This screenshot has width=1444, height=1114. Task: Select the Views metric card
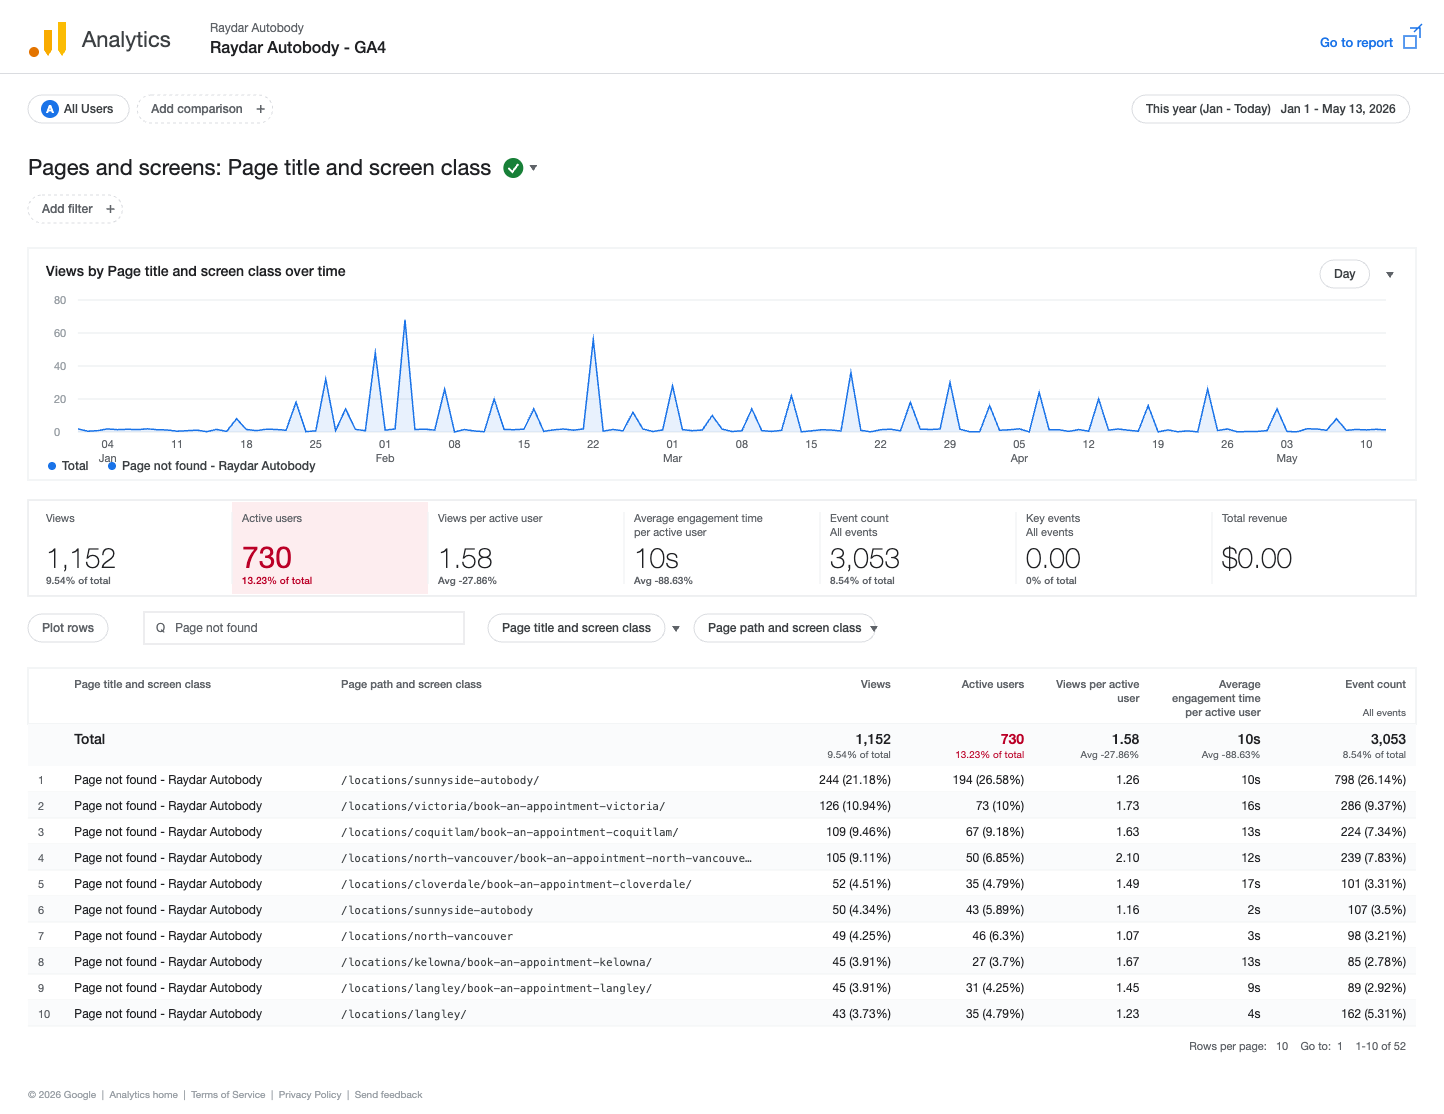(x=130, y=548)
